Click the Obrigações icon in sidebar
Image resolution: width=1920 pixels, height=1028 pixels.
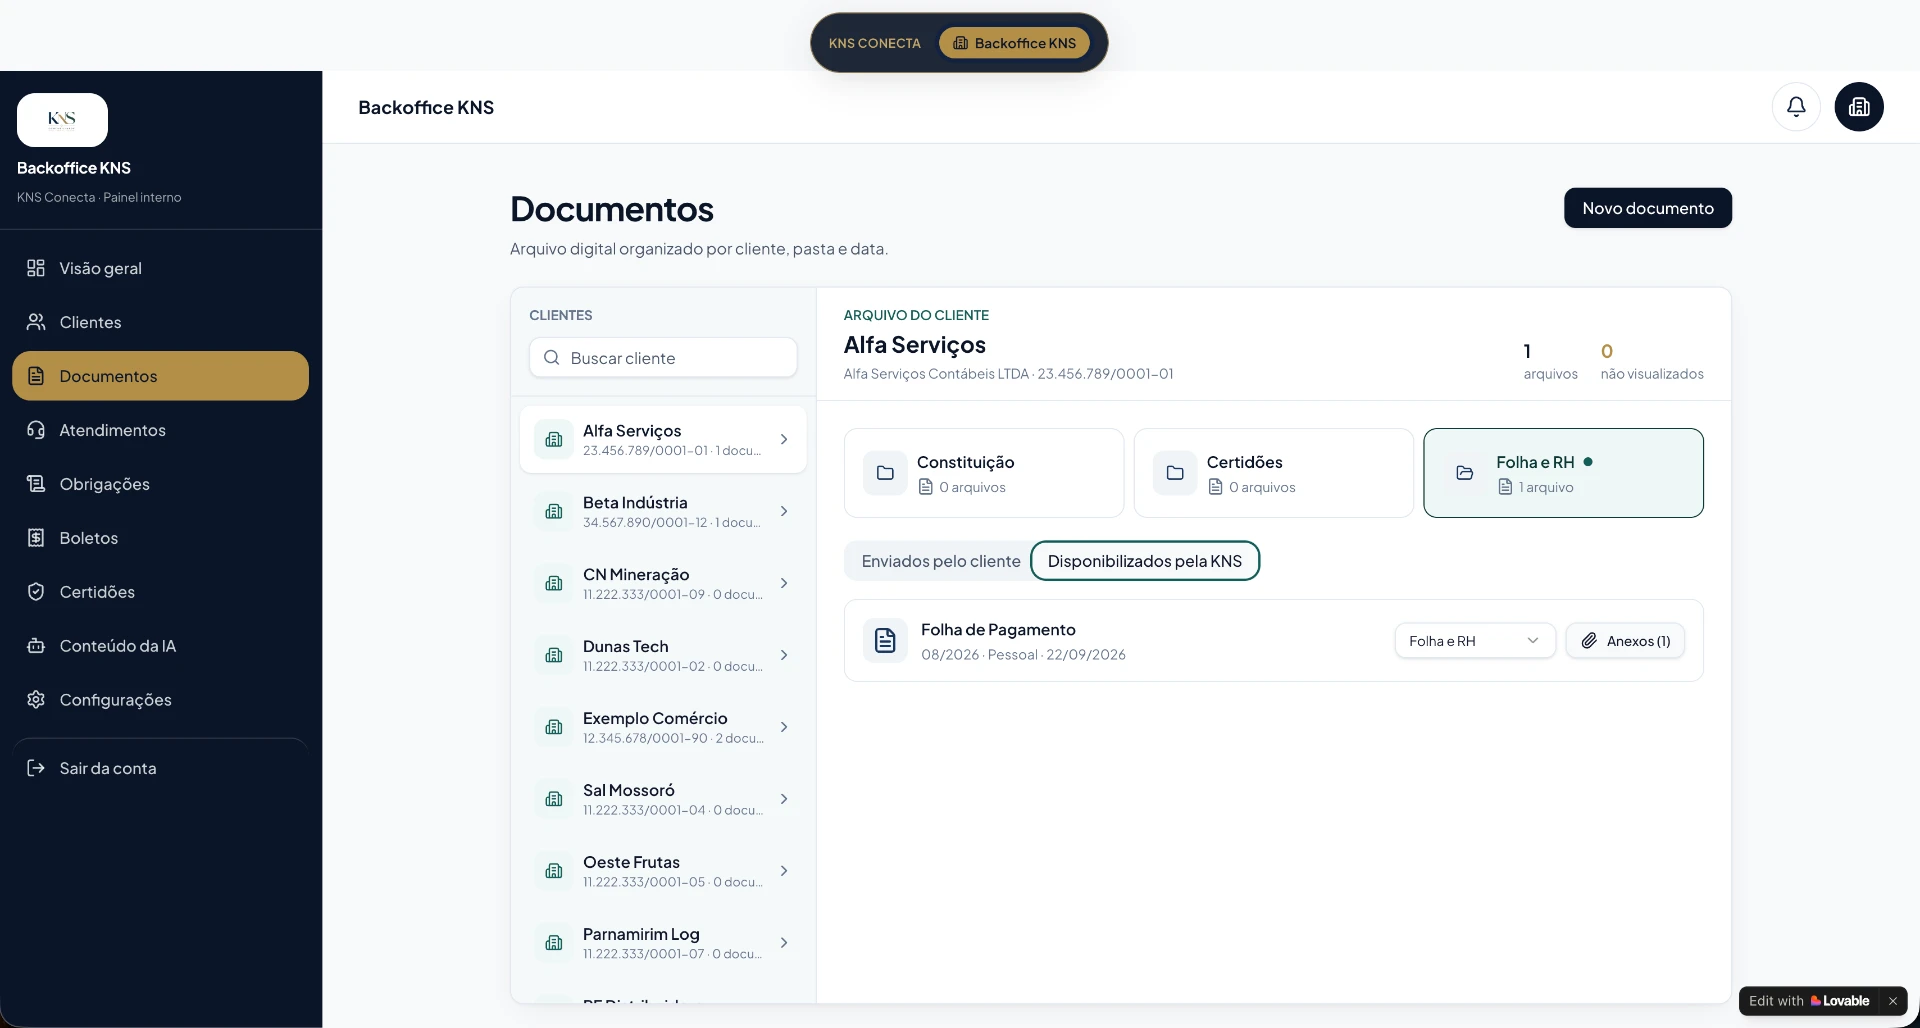(x=36, y=484)
